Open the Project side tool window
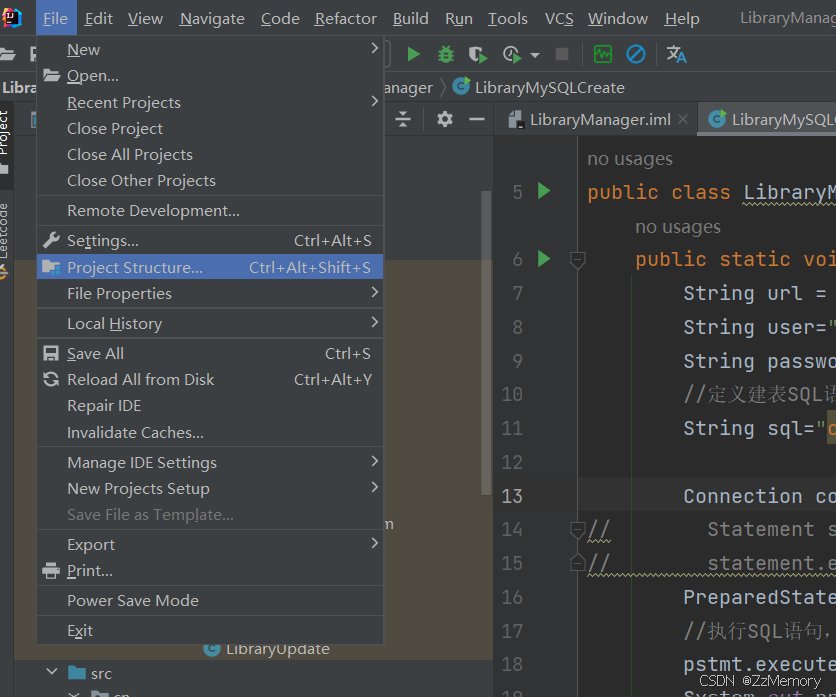The width and height of the screenshot is (836, 697). (5, 144)
